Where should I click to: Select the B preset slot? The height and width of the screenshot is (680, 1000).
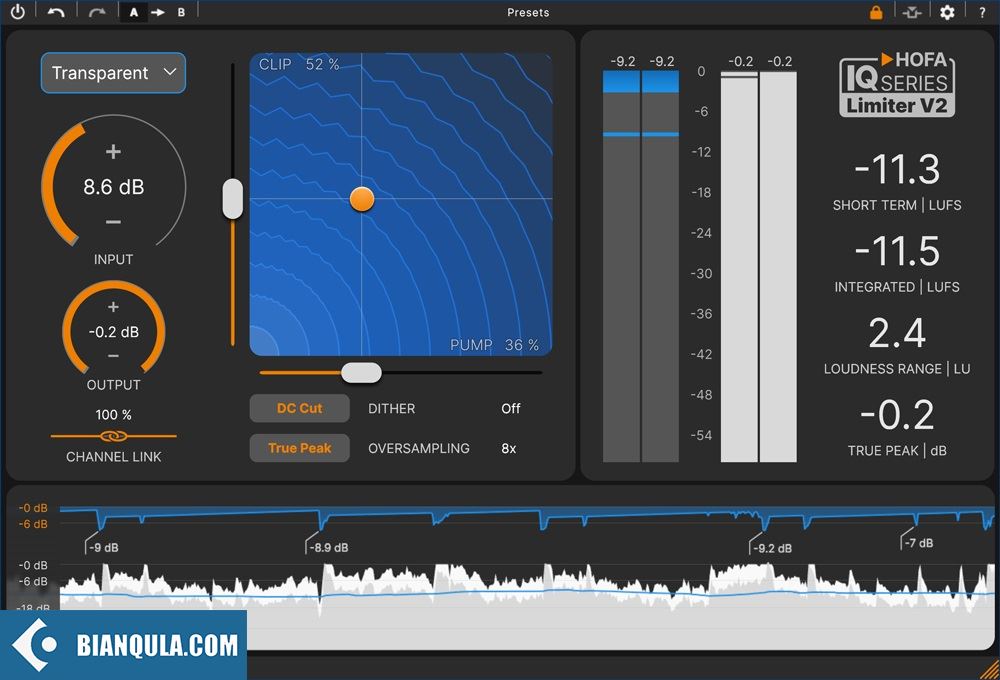click(181, 12)
